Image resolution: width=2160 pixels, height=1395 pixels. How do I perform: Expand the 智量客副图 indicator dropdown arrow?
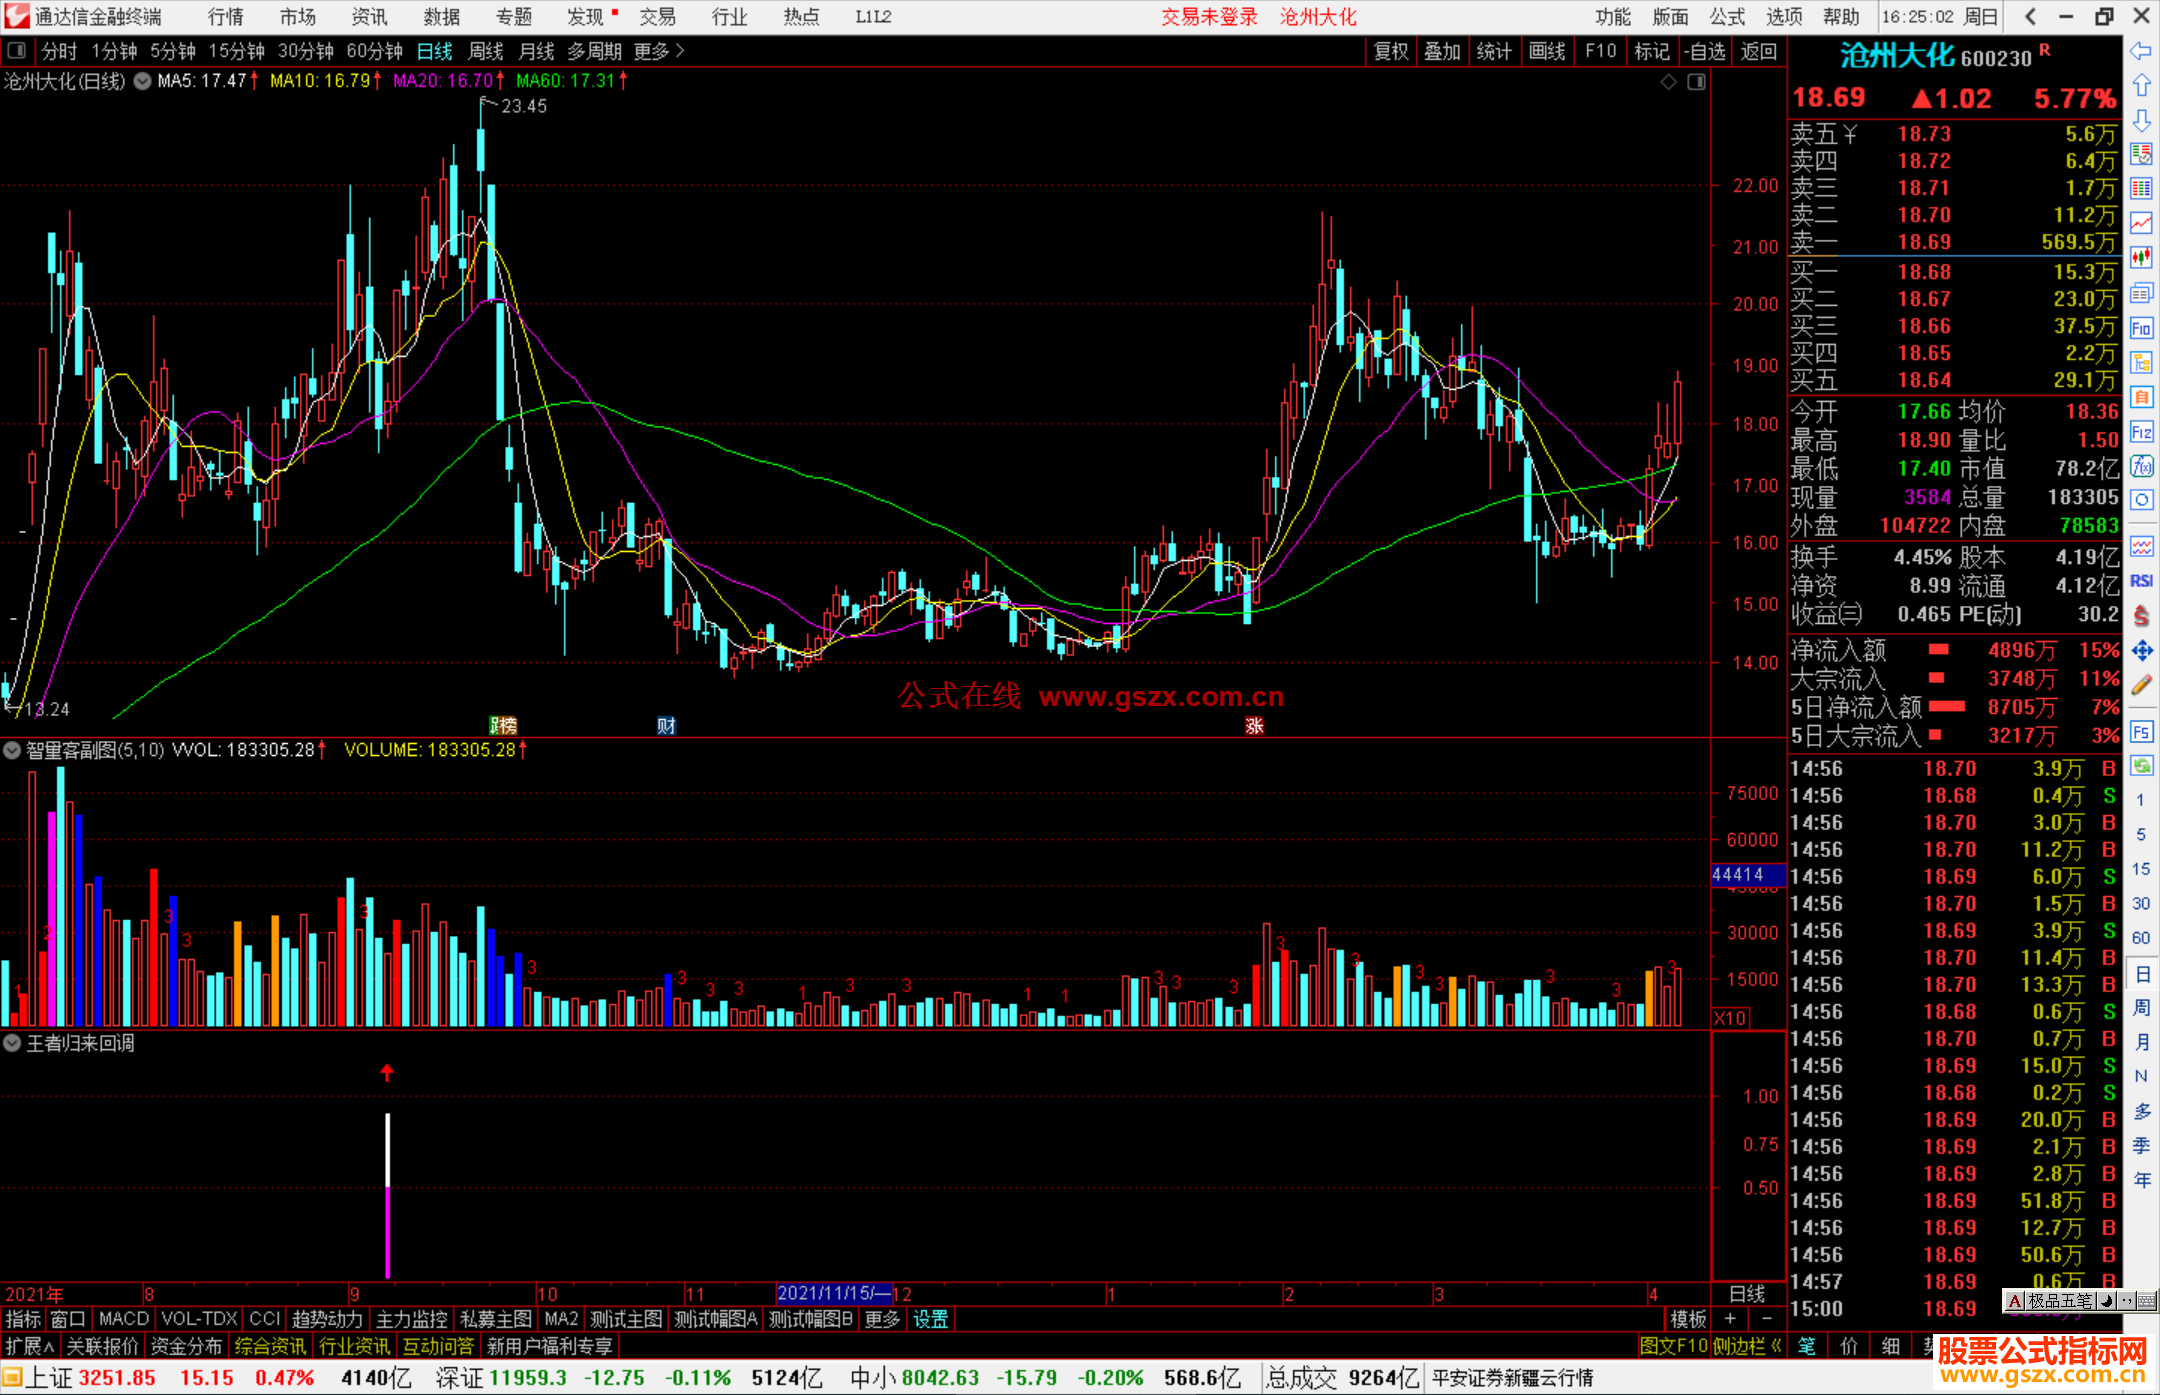point(12,749)
